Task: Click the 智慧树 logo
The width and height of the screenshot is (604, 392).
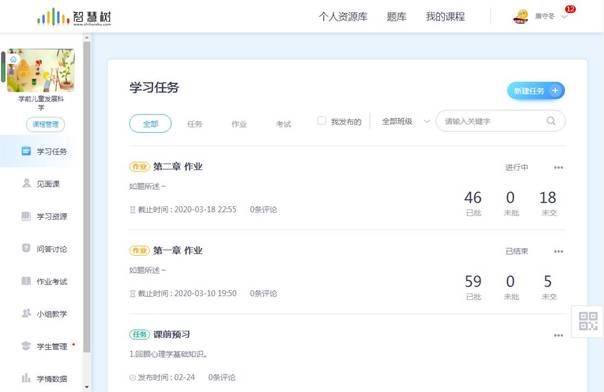Action: pyautogui.click(x=74, y=17)
